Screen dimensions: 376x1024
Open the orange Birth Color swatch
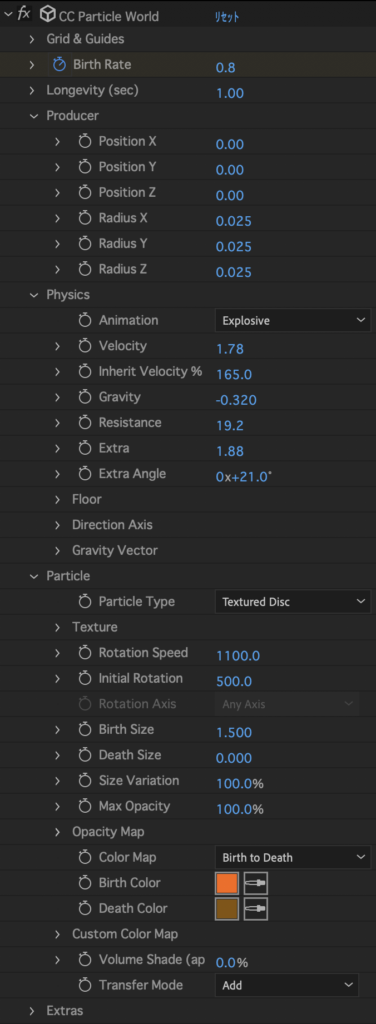(227, 884)
